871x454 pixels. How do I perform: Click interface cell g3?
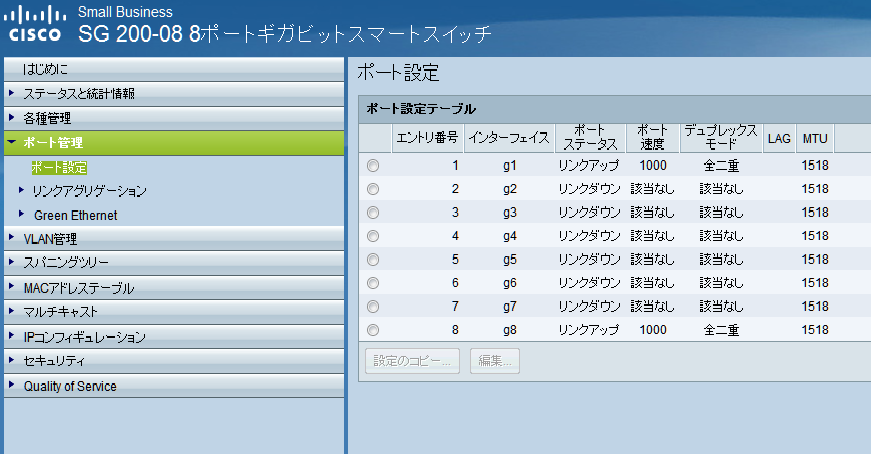(509, 212)
